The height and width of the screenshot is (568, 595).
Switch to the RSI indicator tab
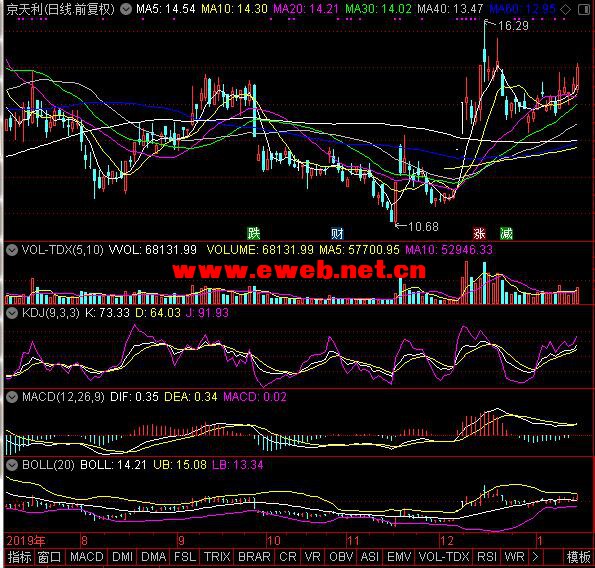point(487,557)
